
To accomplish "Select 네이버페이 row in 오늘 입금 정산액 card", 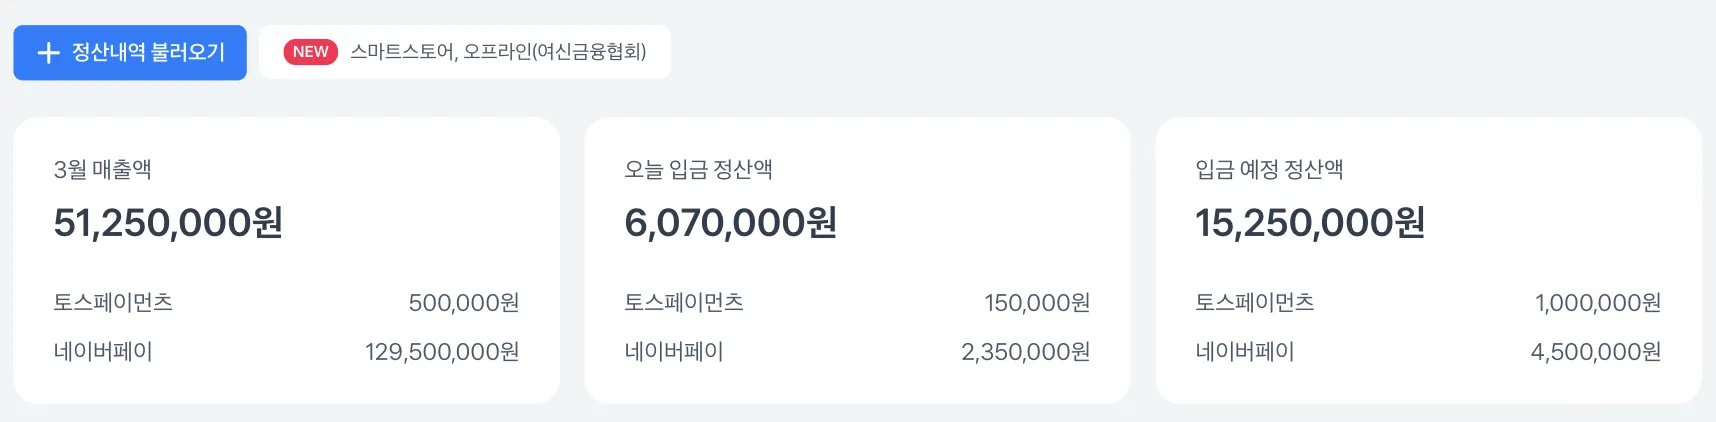I will [x=674, y=352].
